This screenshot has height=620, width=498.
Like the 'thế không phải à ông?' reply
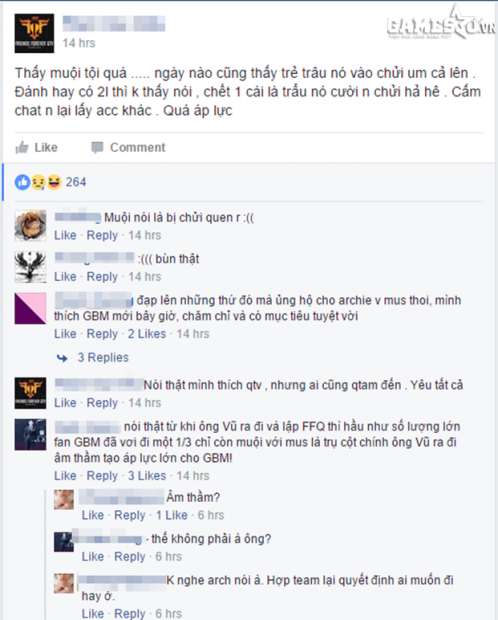(x=93, y=556)
